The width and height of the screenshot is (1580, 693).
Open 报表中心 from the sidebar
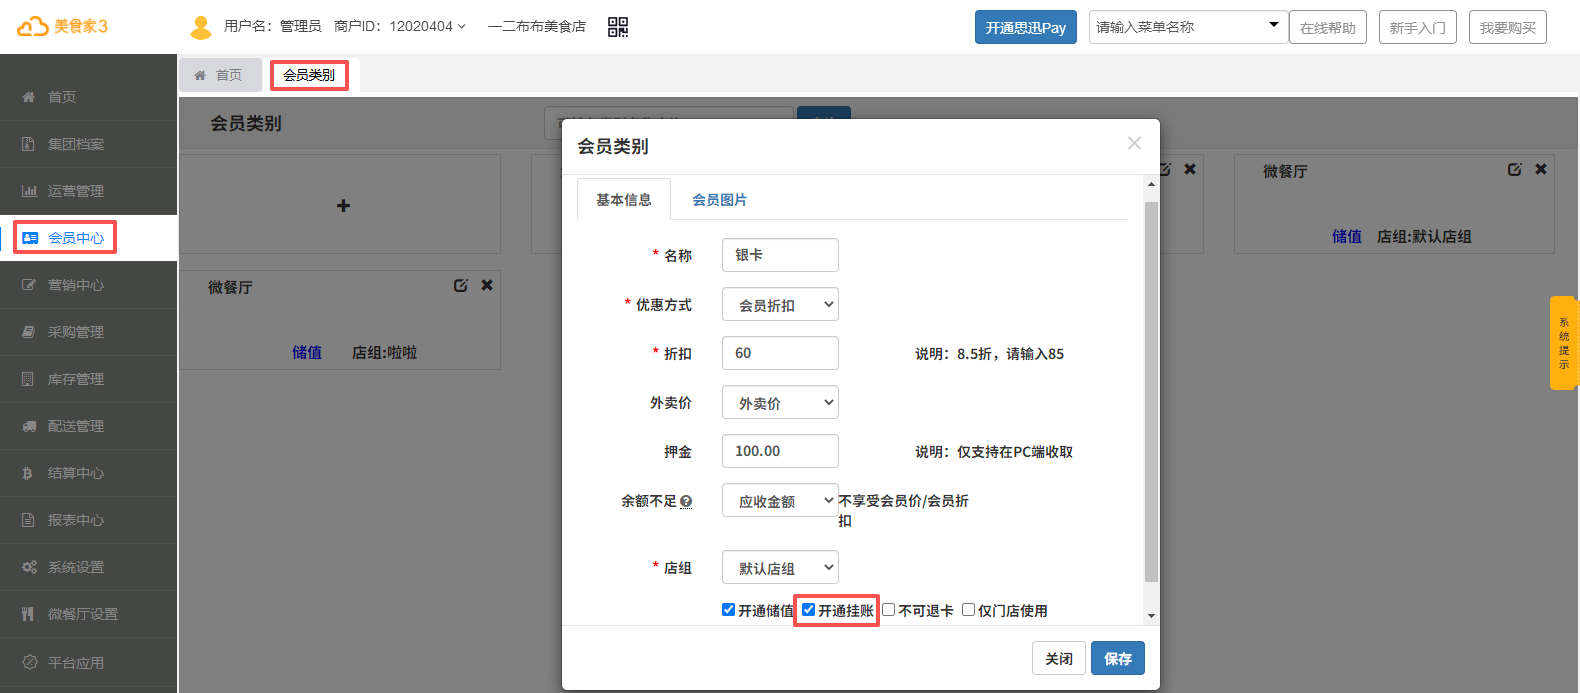coord(76,520)
